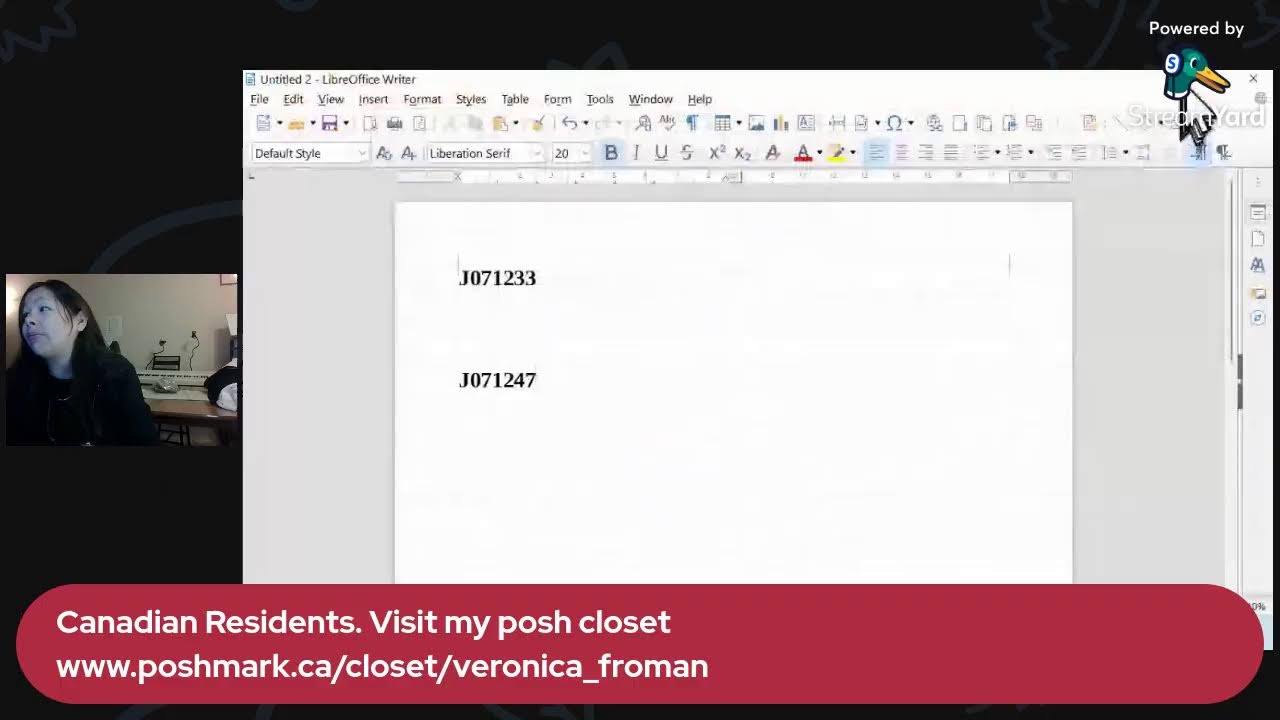Expand the font color dropdown arrow

819,153
